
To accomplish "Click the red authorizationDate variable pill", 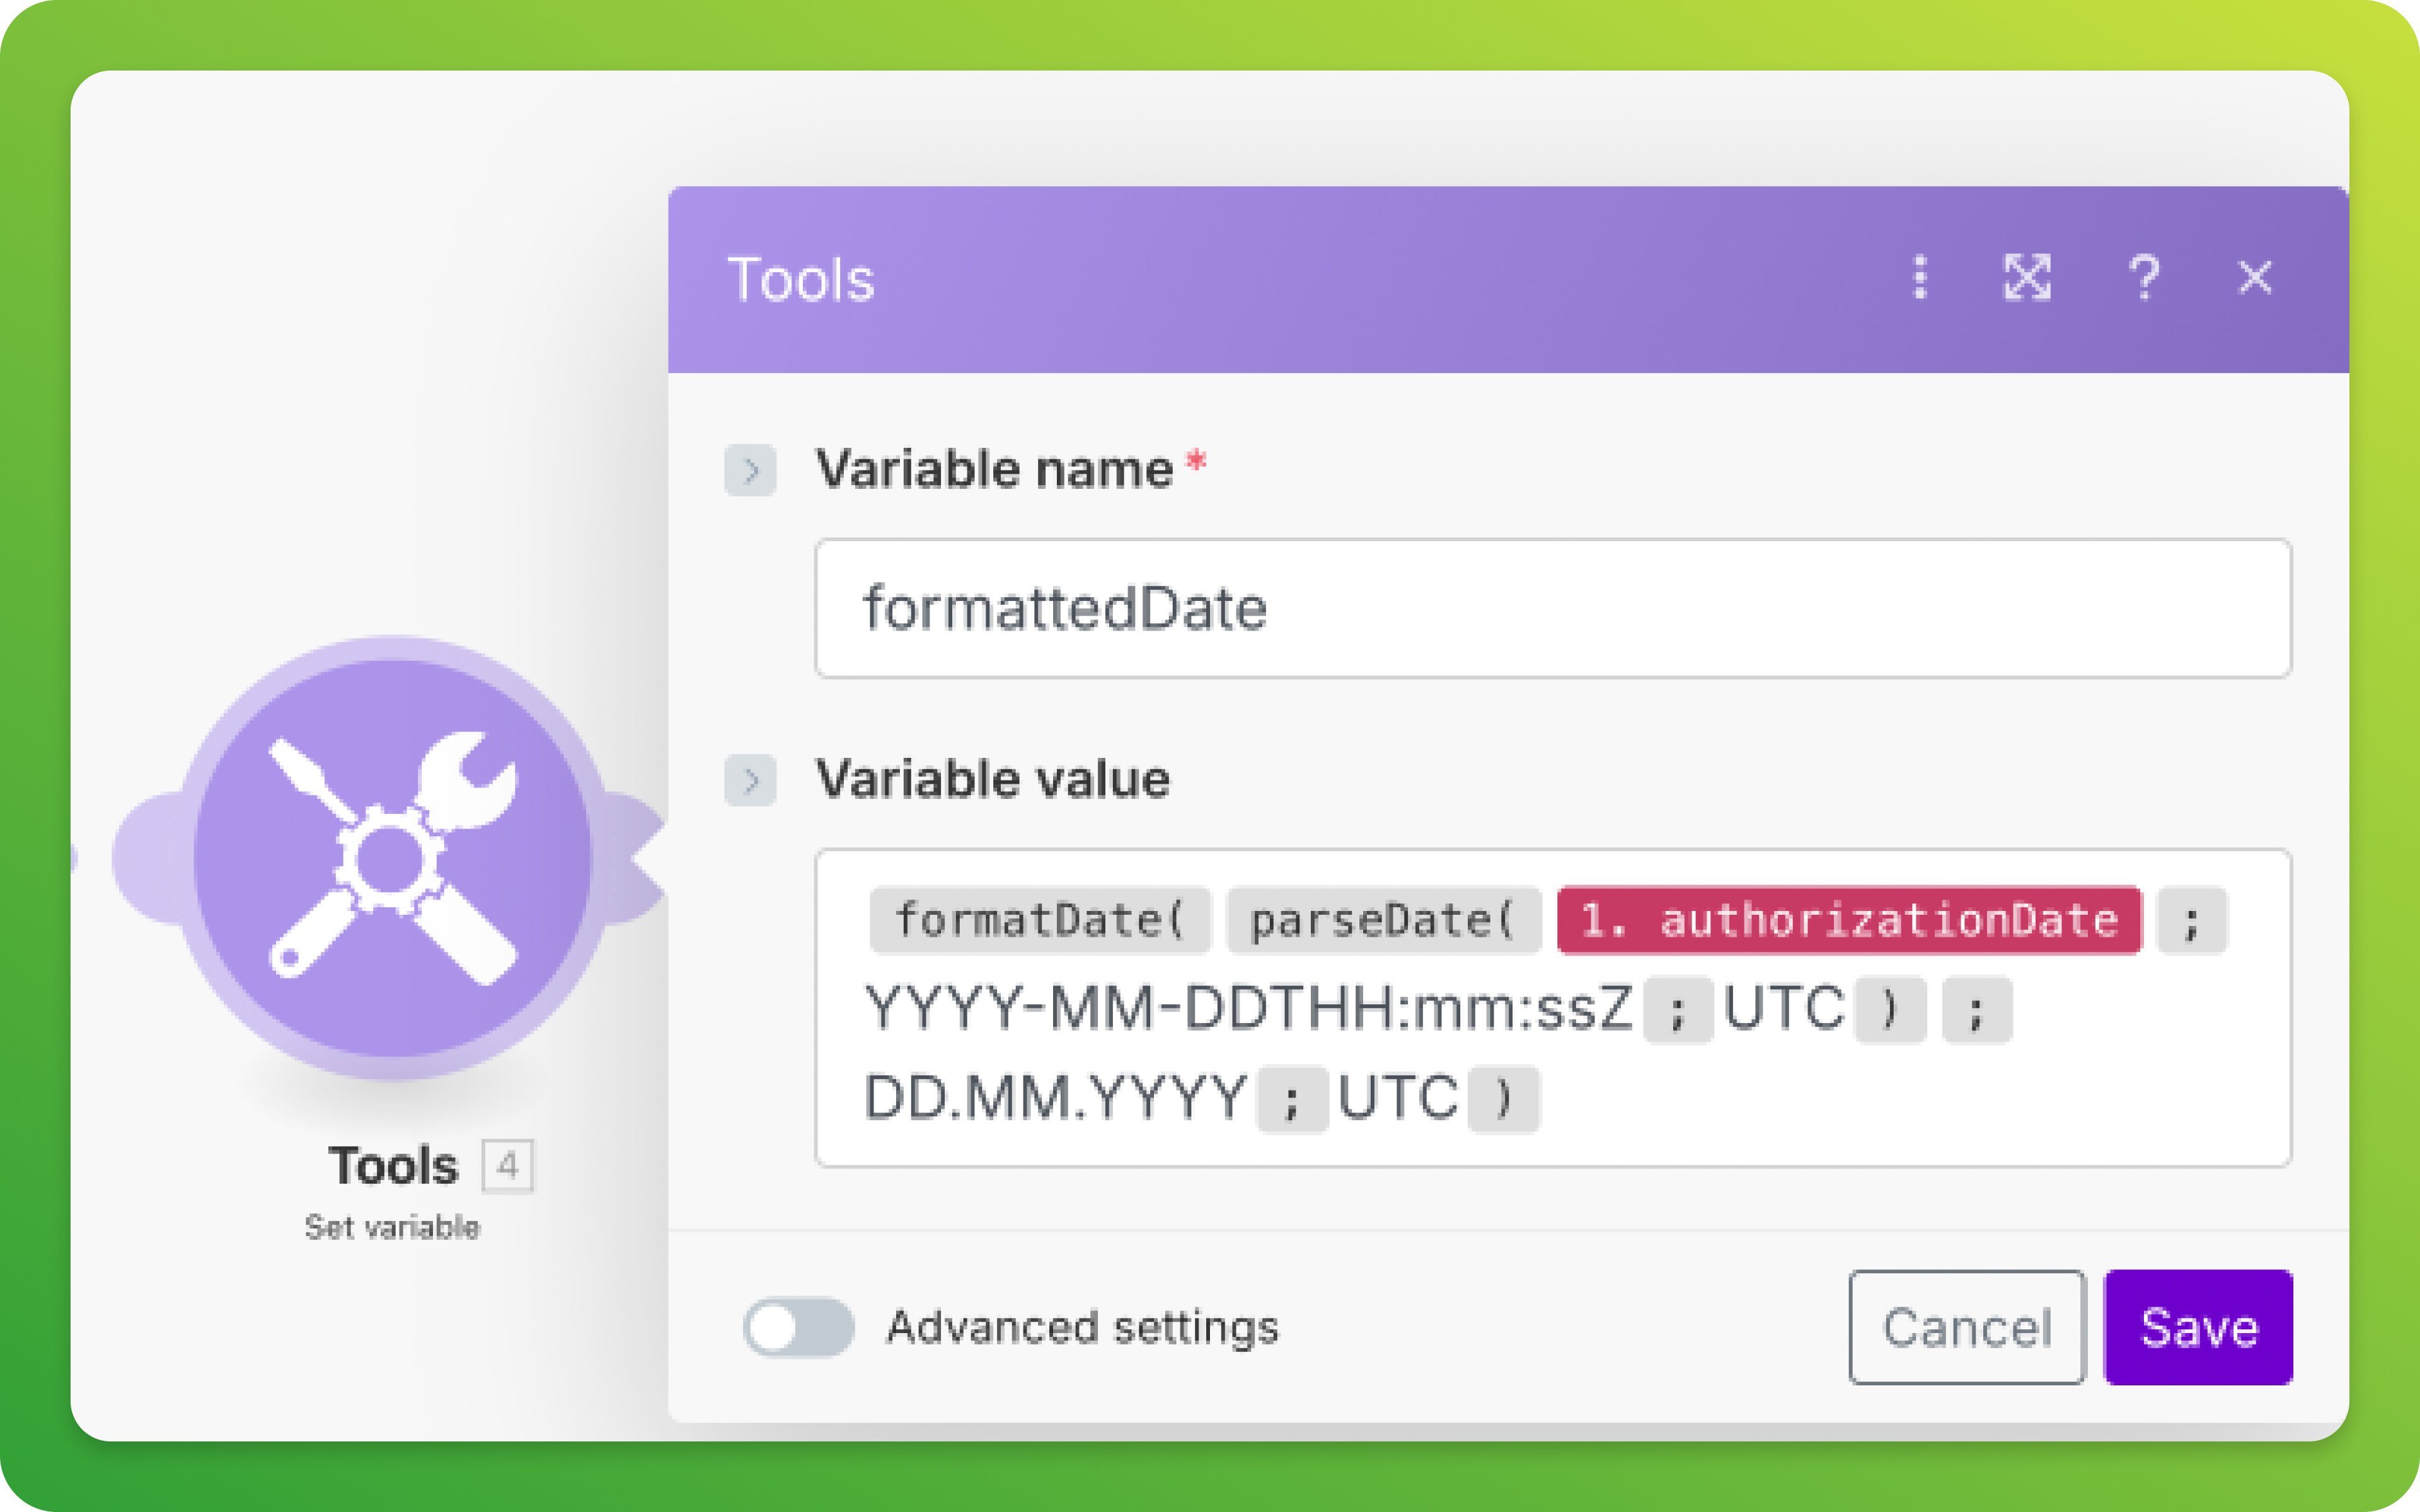I will tap(1849, 920).
